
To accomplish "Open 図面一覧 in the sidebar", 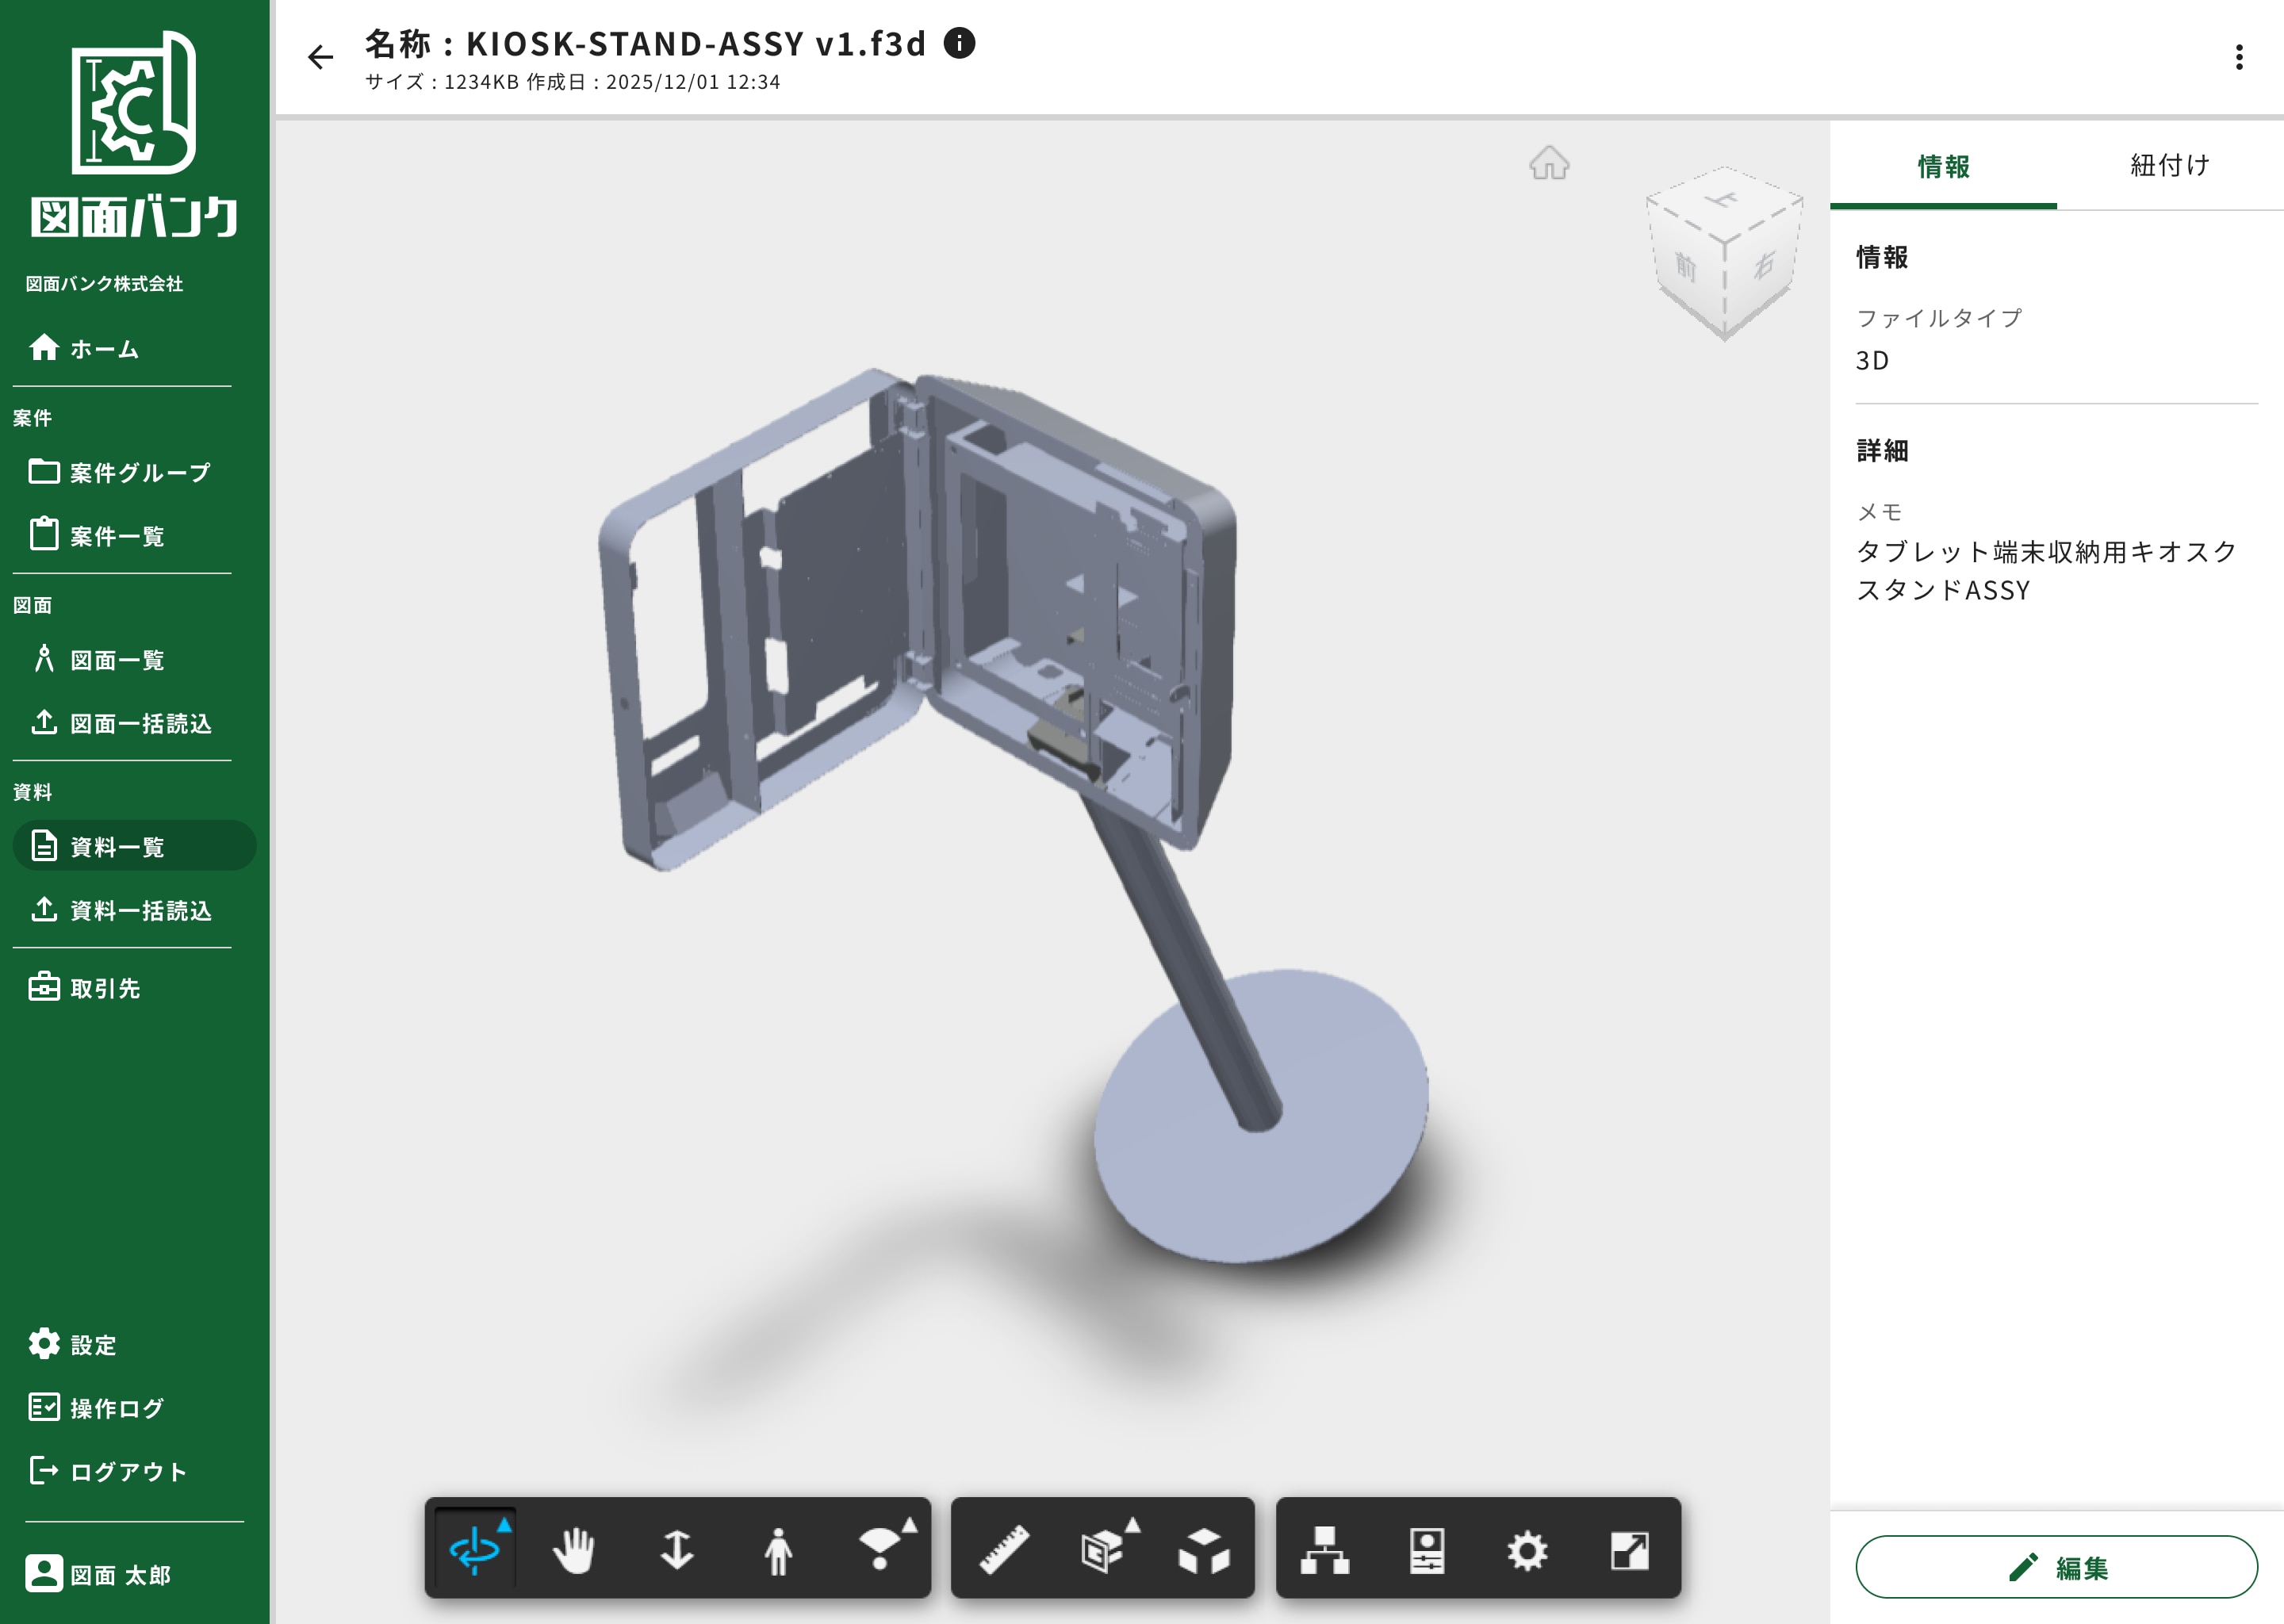I will [x=117, y=660].
